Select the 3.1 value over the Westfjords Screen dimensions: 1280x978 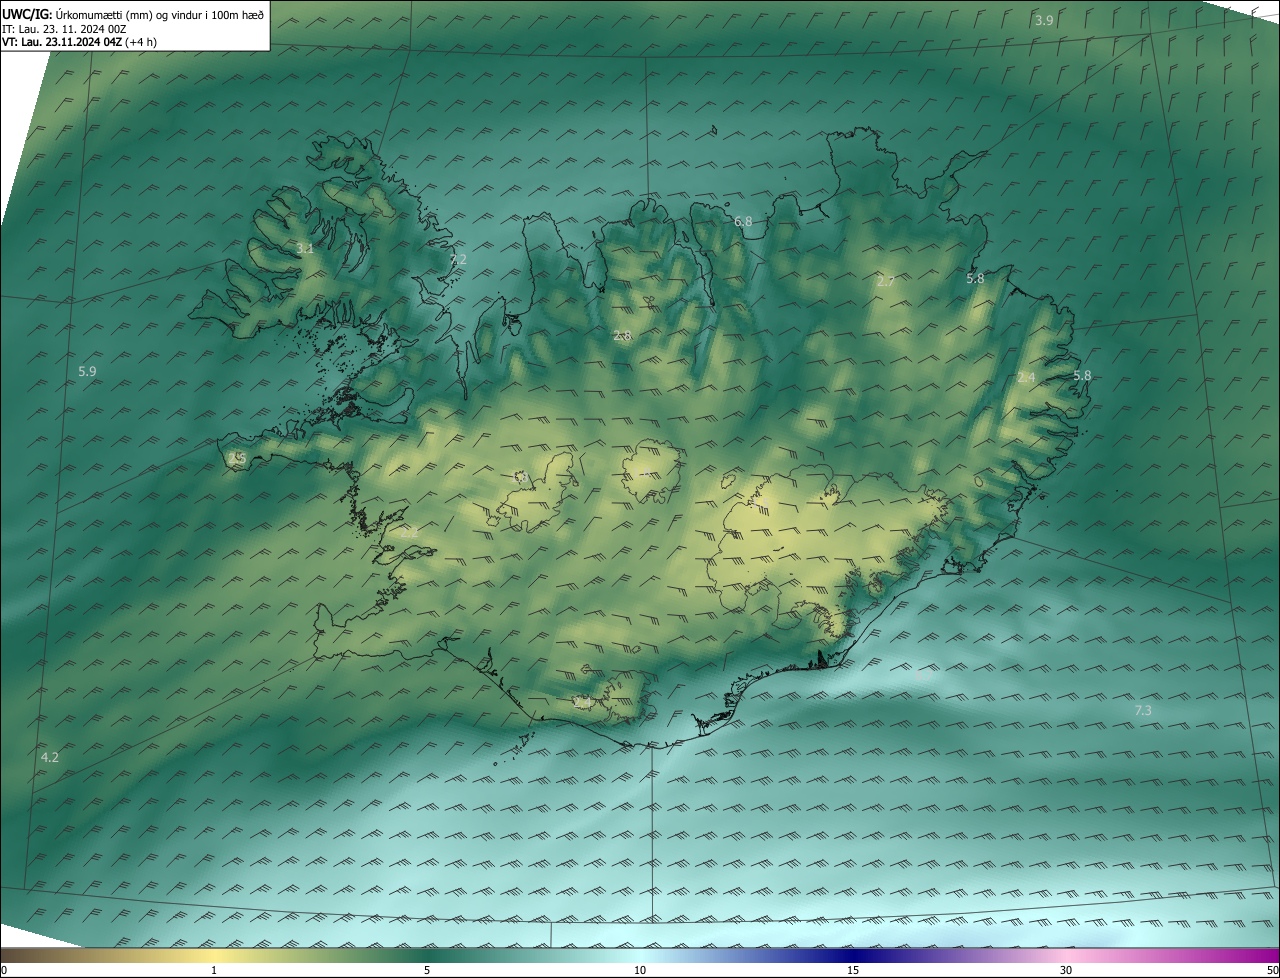coord(305,248)
